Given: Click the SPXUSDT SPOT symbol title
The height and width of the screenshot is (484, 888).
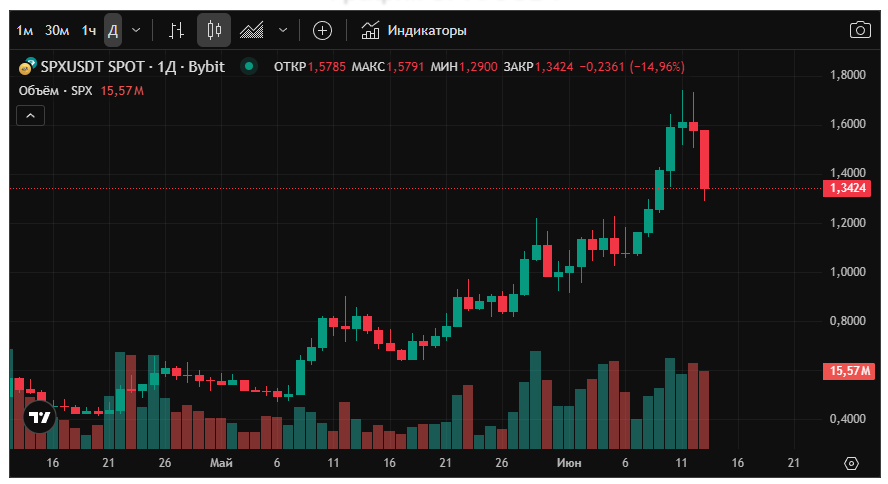Looking at the screenshot, I should 133,67.
